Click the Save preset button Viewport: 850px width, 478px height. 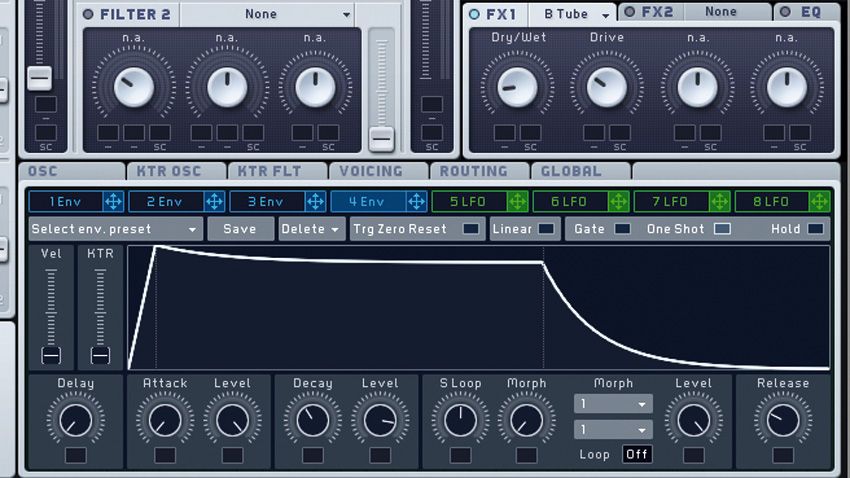240,229
